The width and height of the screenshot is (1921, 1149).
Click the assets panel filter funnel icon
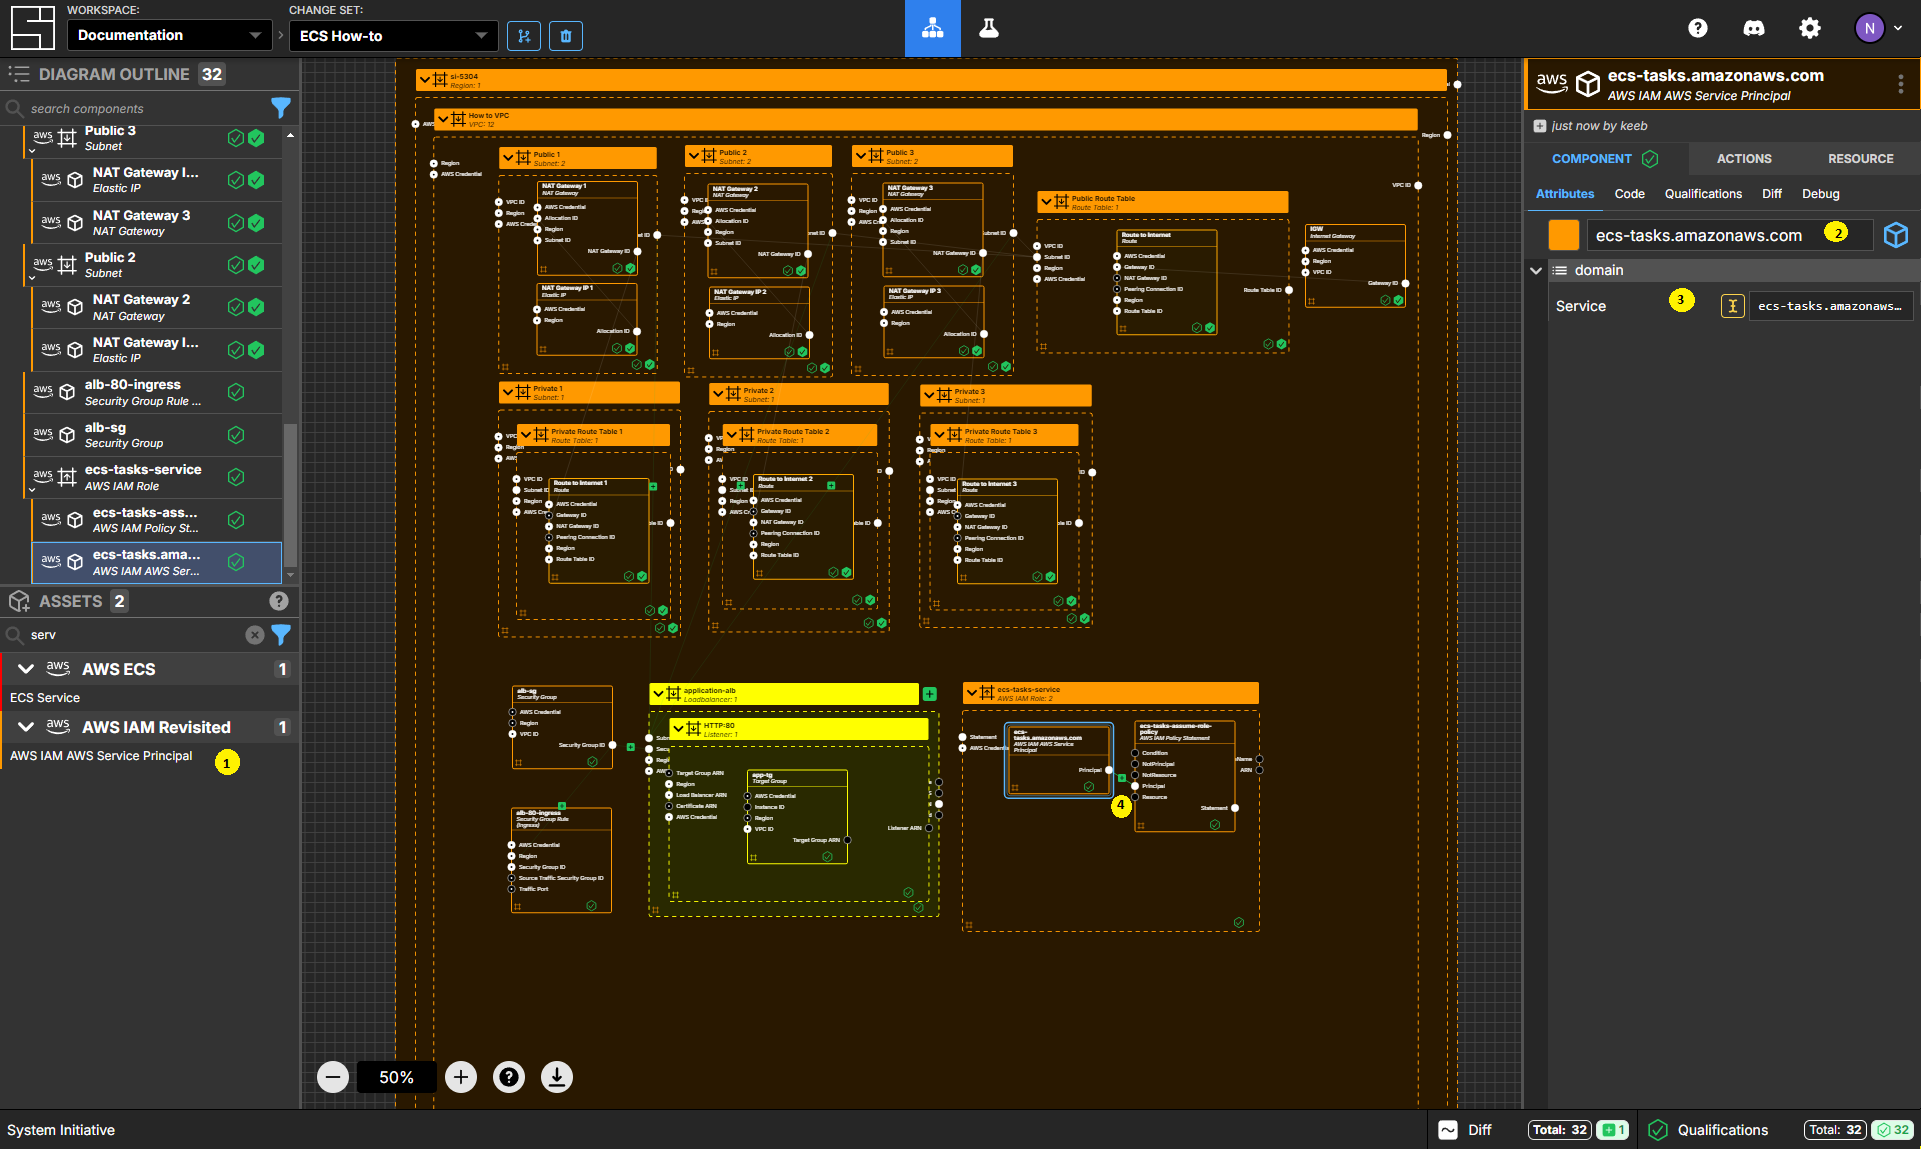click(x=281, y=635)
